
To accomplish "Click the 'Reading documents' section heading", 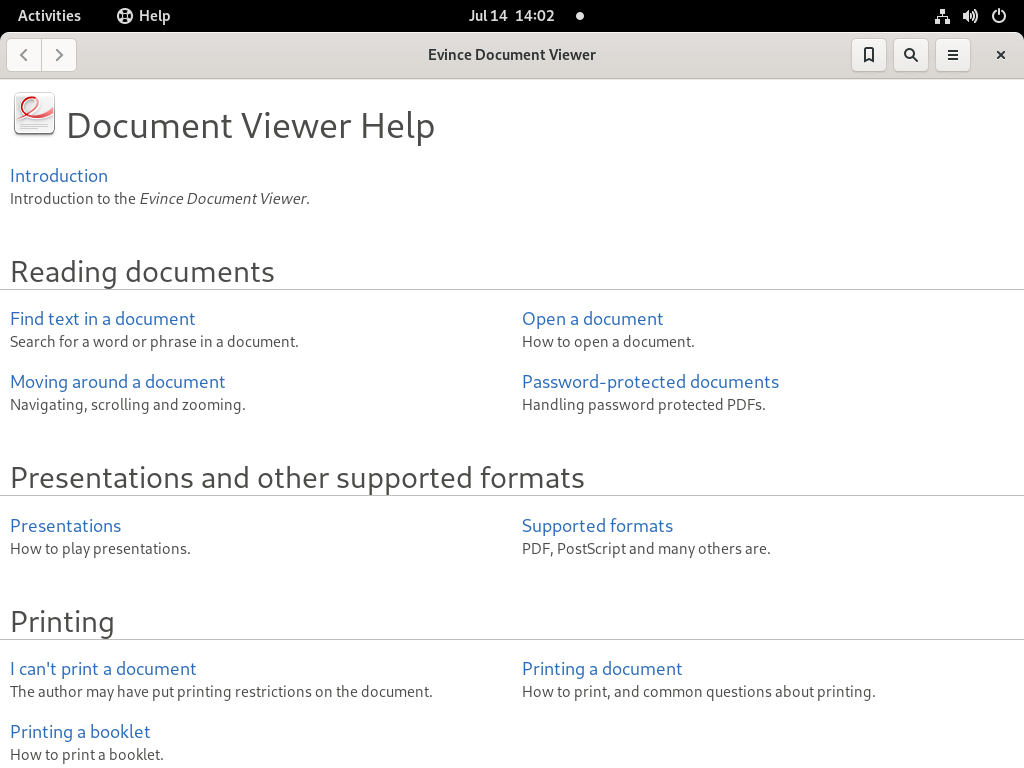I will (142, 272).
